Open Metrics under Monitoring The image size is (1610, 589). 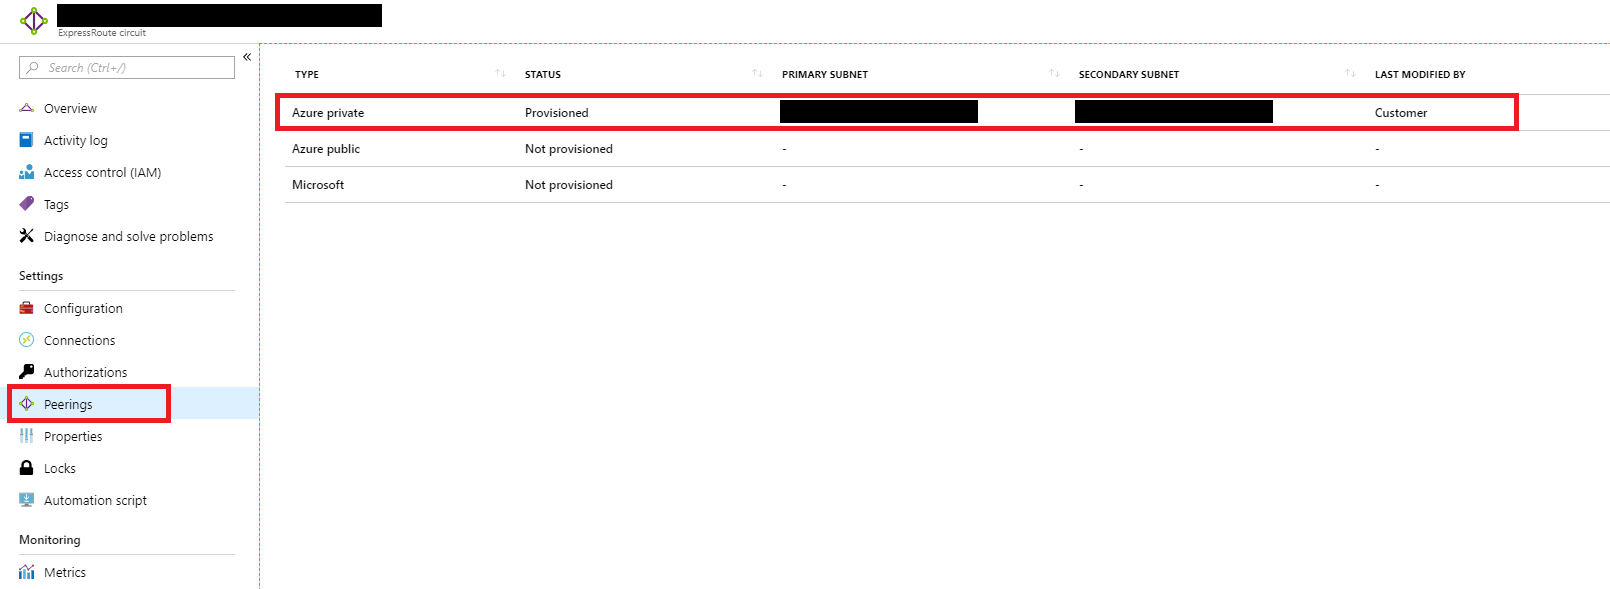click(65, 572)
